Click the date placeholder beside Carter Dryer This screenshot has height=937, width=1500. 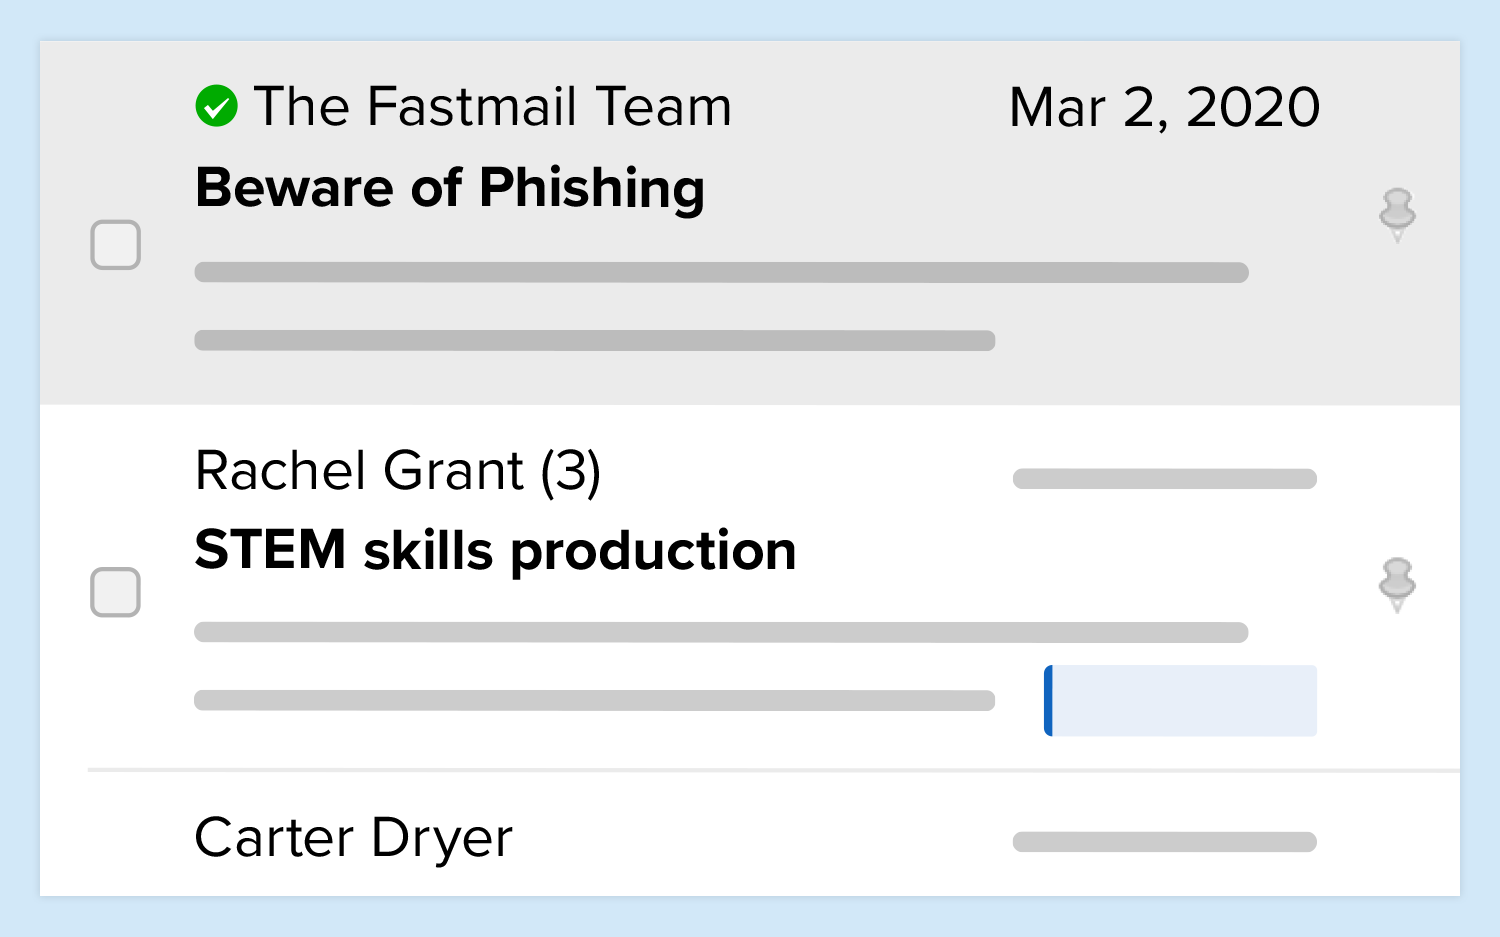[x=1164, y=842]
